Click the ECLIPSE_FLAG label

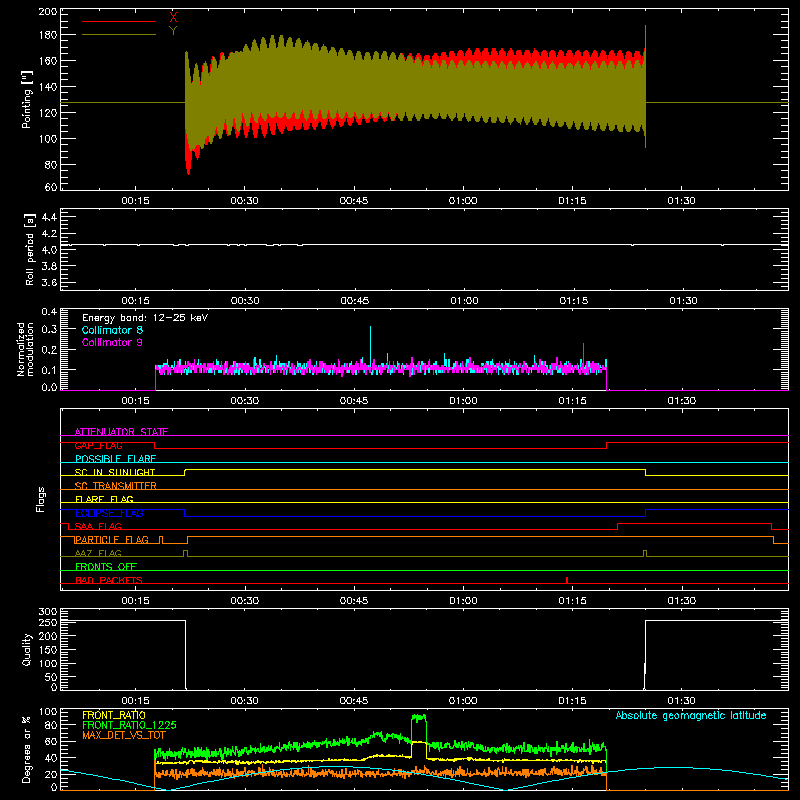pyautogui.click(x=109, y=513)
